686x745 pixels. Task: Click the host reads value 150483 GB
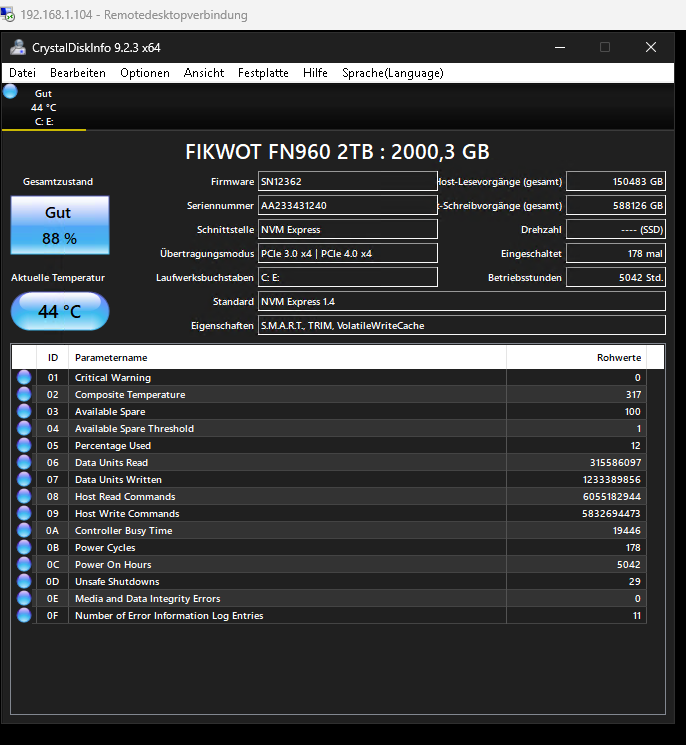[x=616, y=181]
